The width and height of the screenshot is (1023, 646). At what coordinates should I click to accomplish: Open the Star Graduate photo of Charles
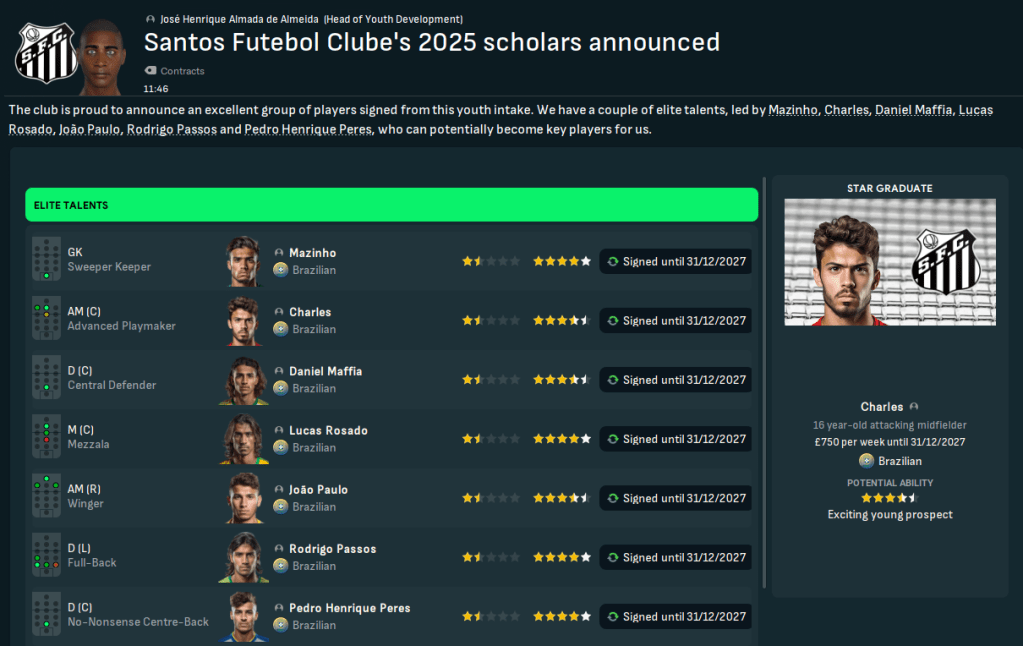pos(889,262)
